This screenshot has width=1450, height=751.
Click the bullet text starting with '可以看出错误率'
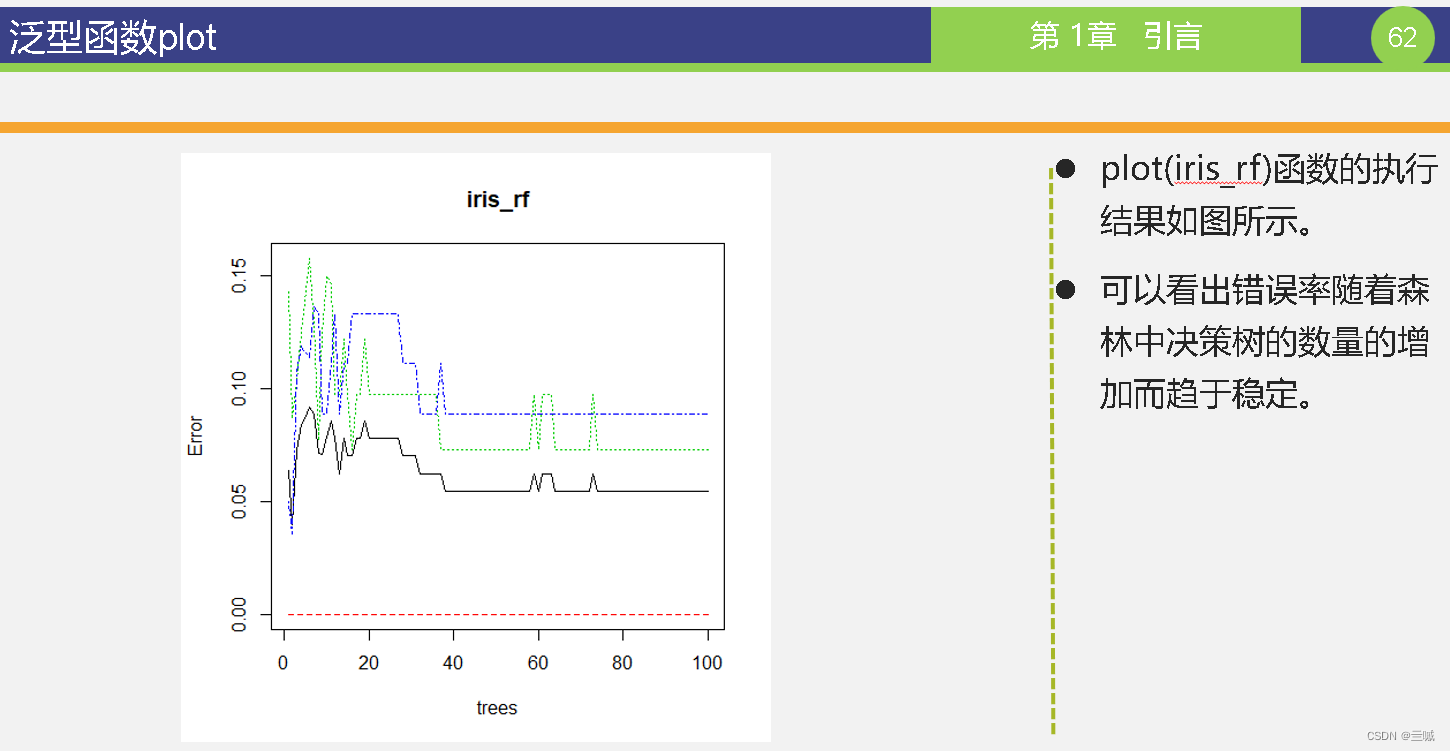click(1265, 342)
